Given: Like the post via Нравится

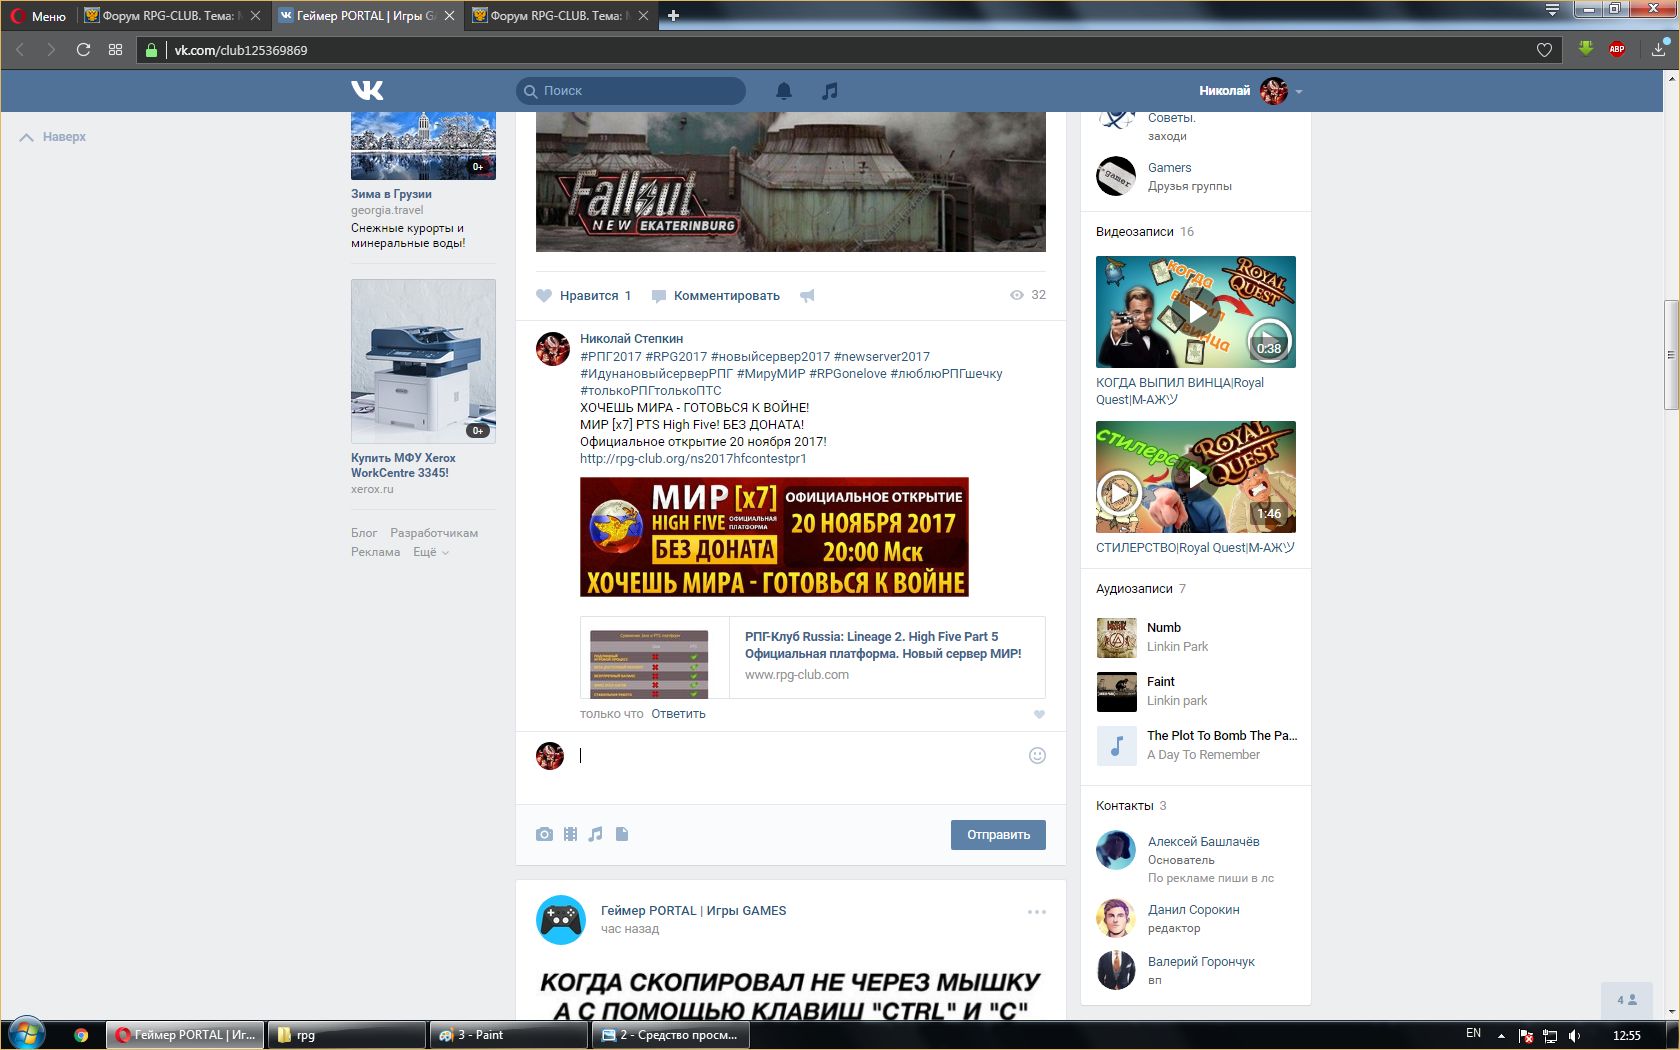Looking at the screenshot, I should tap(584, 295).
